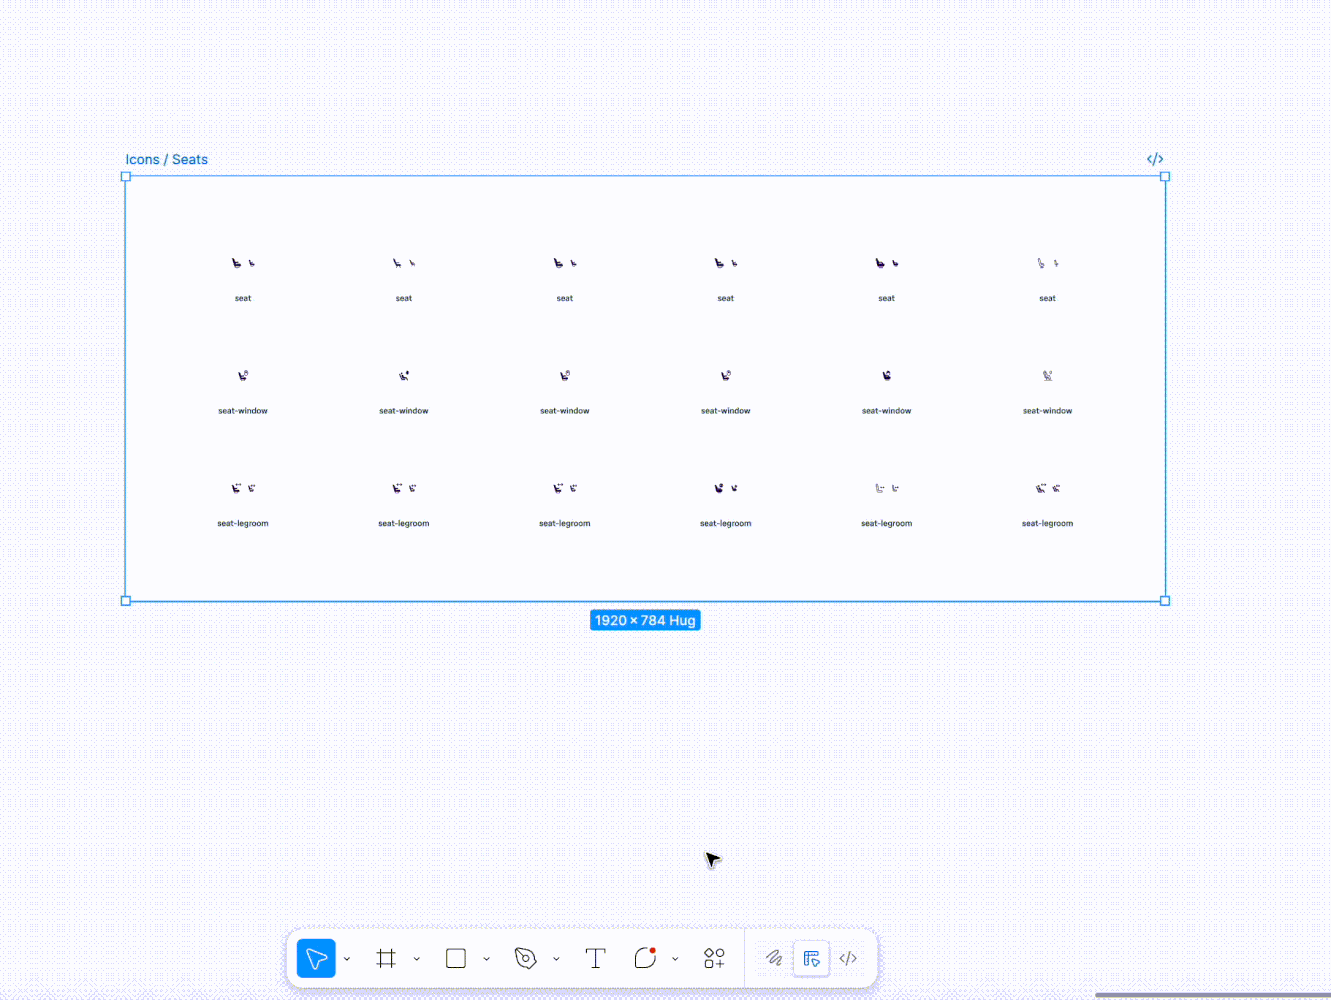Open the Actions and components icon

[714, 959]
